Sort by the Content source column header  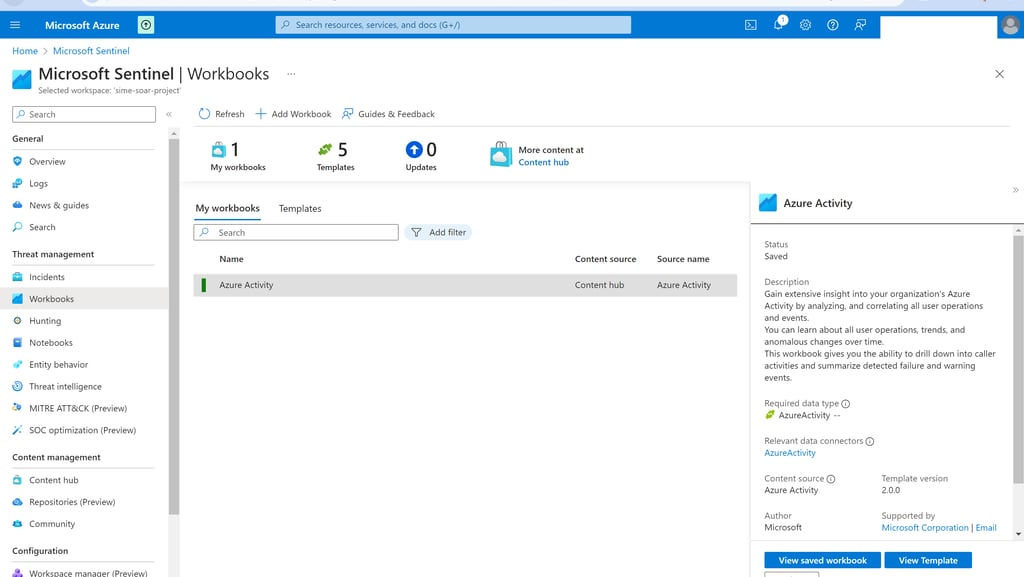coord(605,259)
